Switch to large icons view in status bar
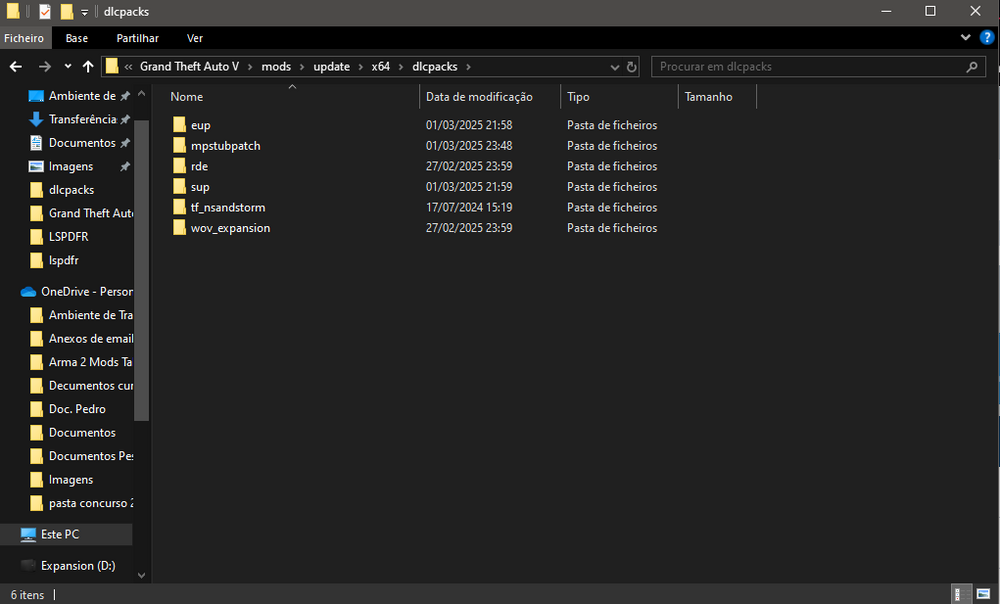 981,594
